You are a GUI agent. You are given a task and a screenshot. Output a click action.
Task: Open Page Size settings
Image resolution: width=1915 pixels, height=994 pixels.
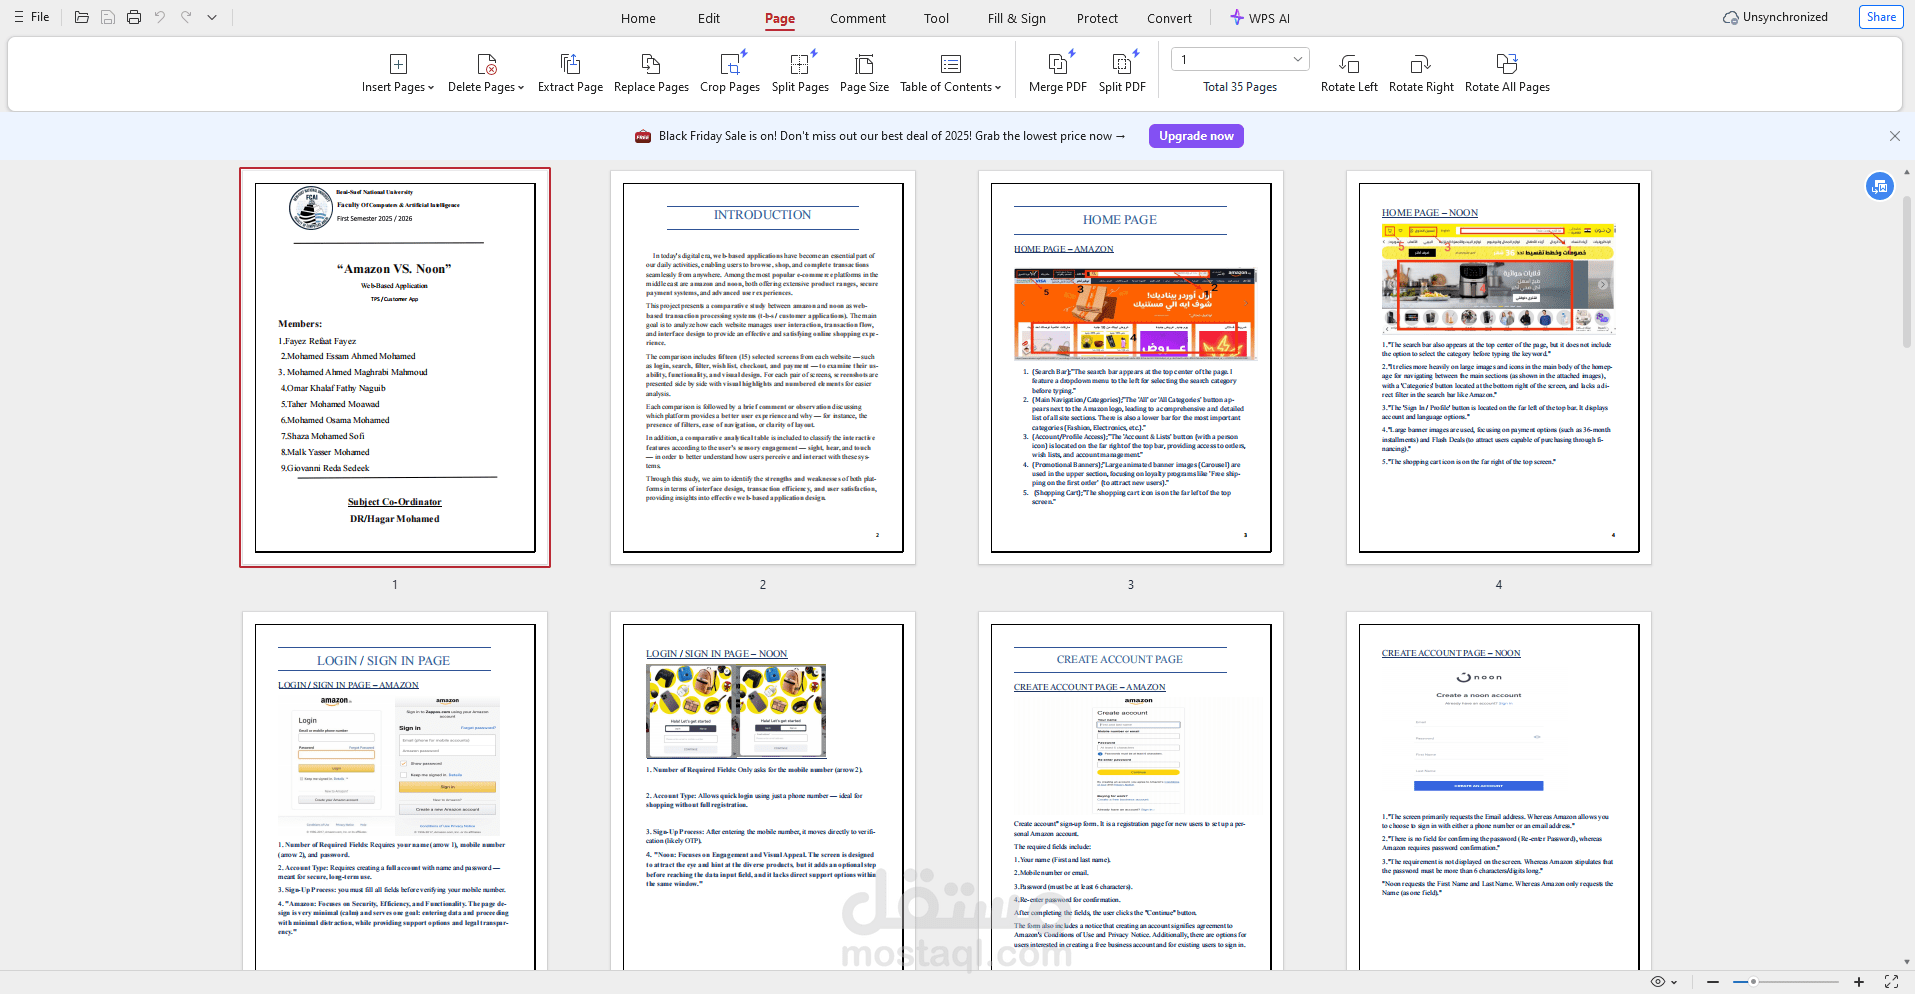[864, 73]
